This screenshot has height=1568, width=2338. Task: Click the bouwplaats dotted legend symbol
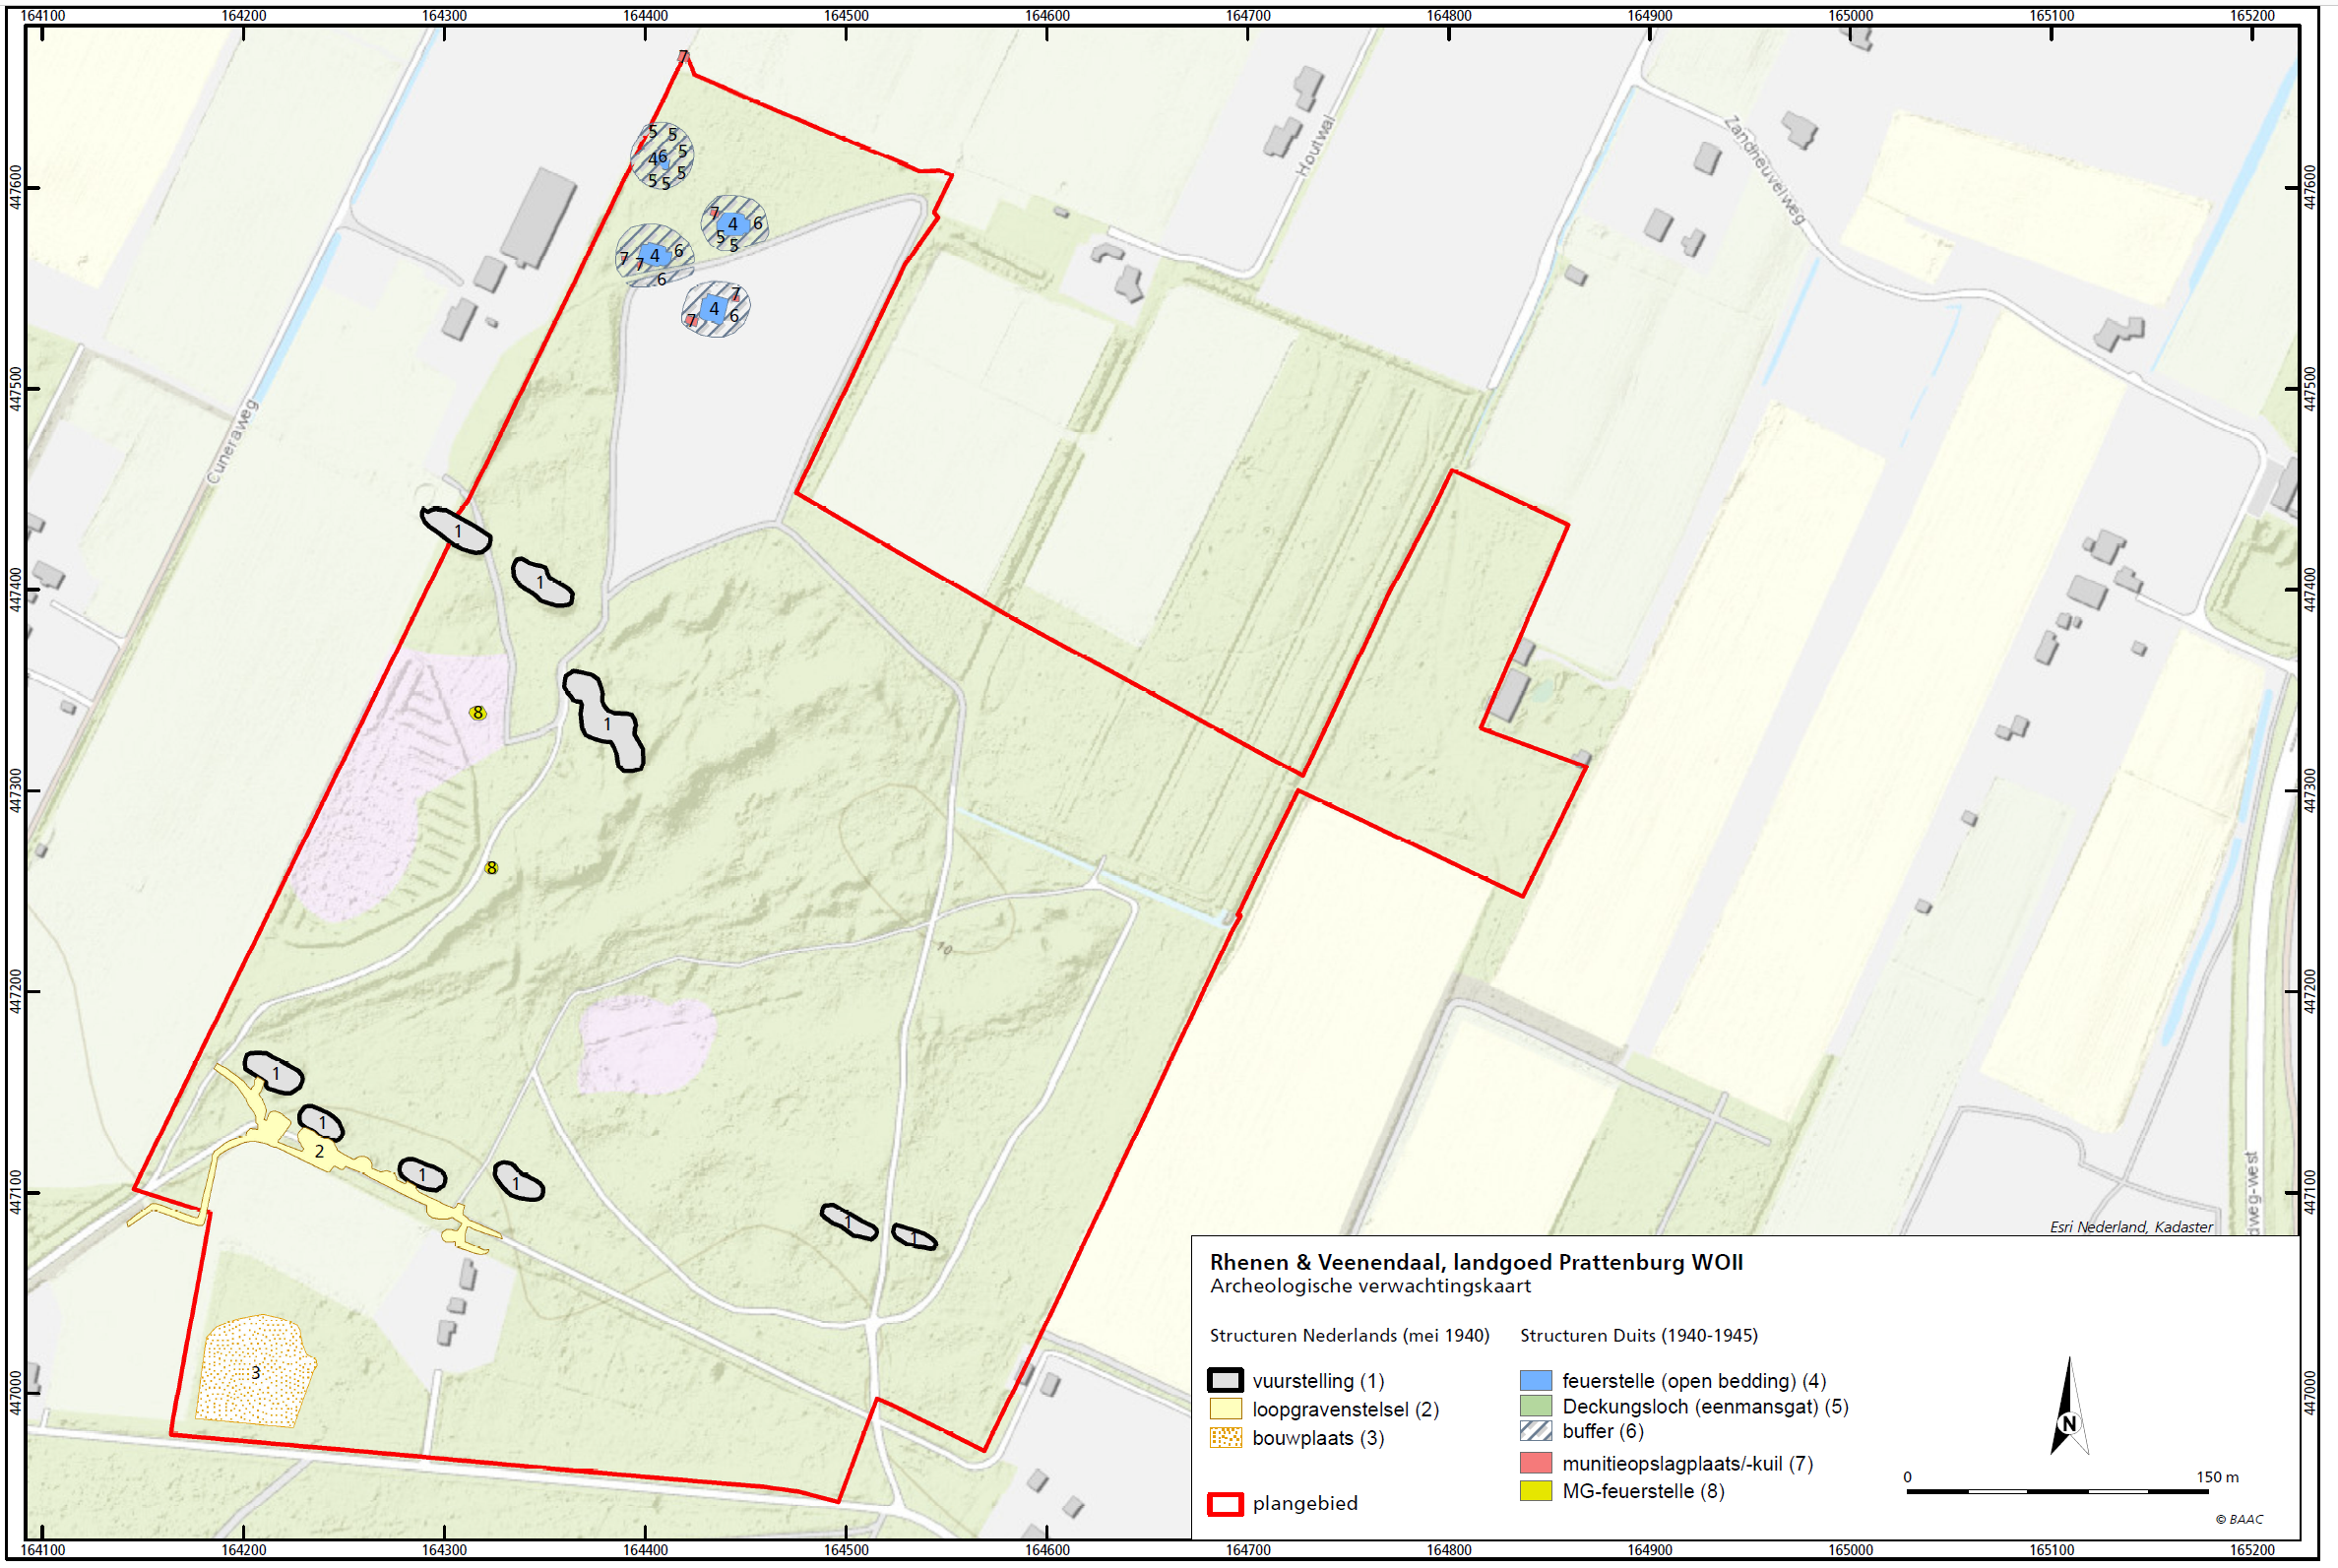1225,1438
